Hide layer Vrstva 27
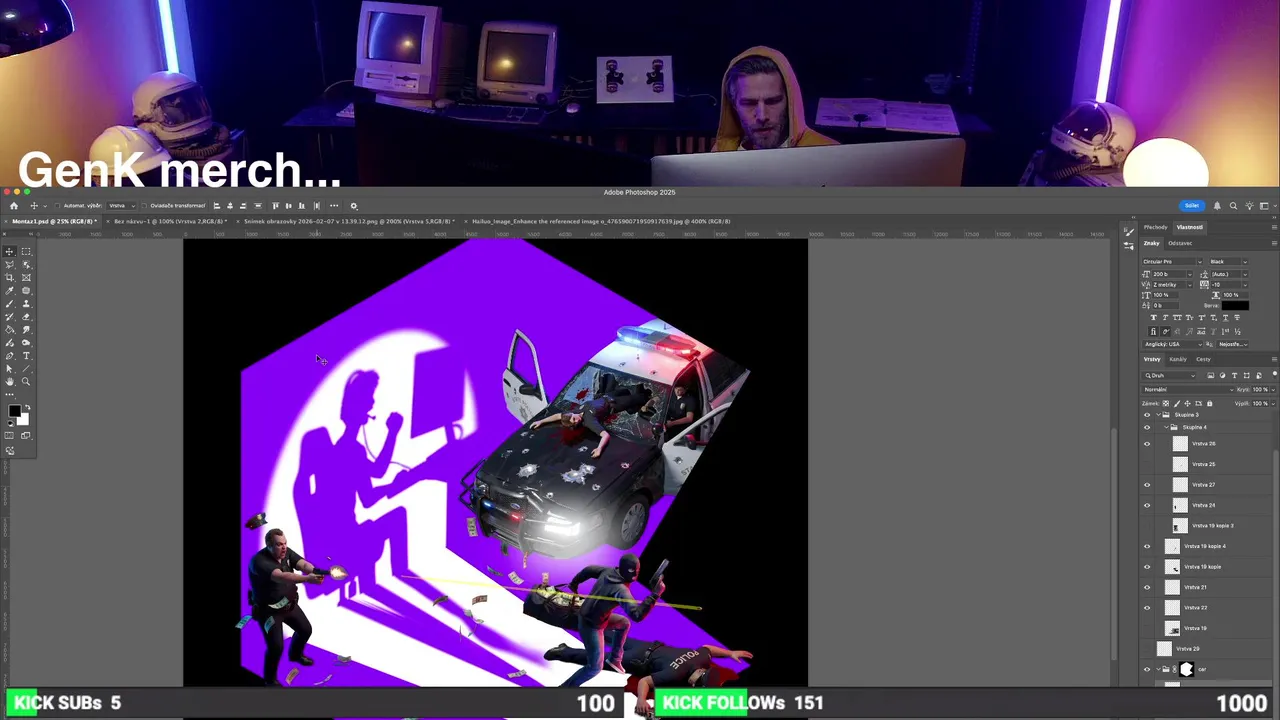 click(1147, 485)
